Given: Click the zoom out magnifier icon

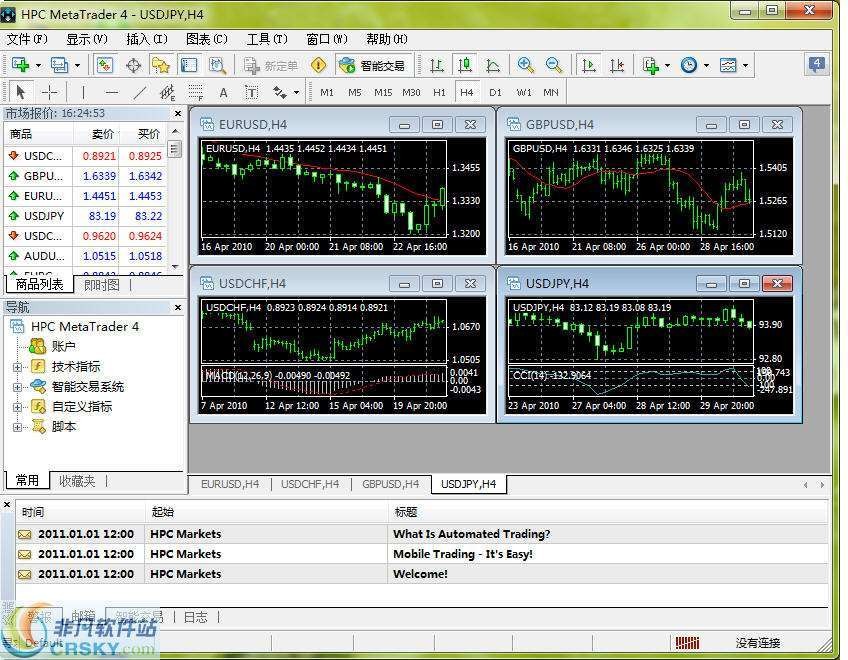Looking at the screenshot, I should 553,65.
